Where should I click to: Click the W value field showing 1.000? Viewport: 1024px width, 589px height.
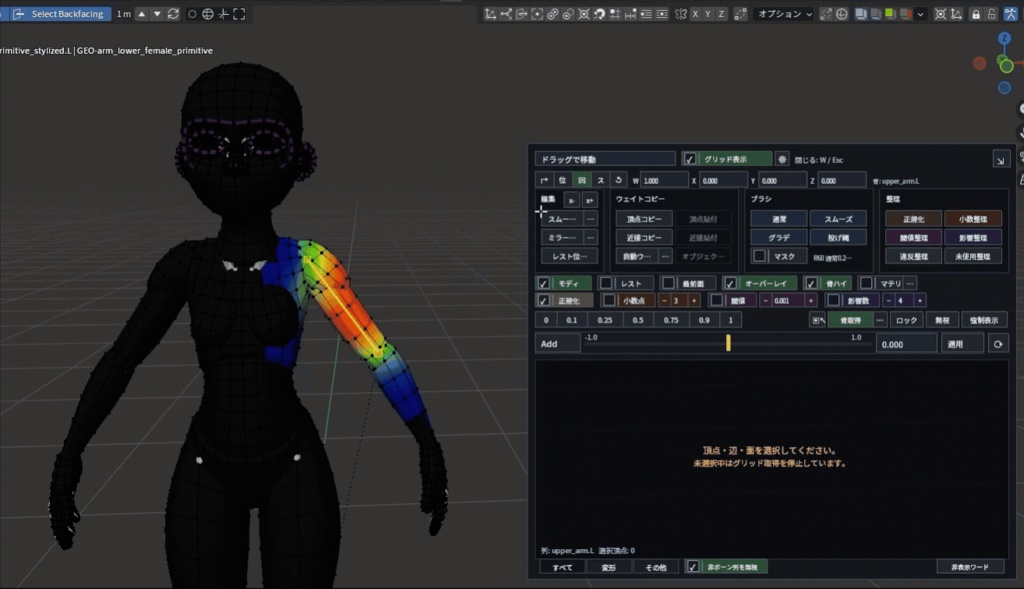664,181
